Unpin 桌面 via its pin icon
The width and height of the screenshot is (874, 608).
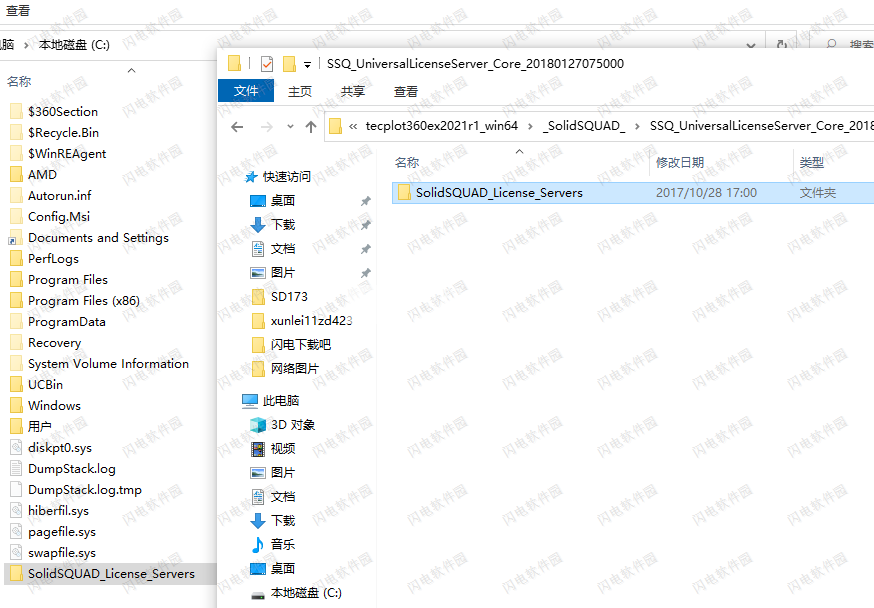(x=366, y=201)
